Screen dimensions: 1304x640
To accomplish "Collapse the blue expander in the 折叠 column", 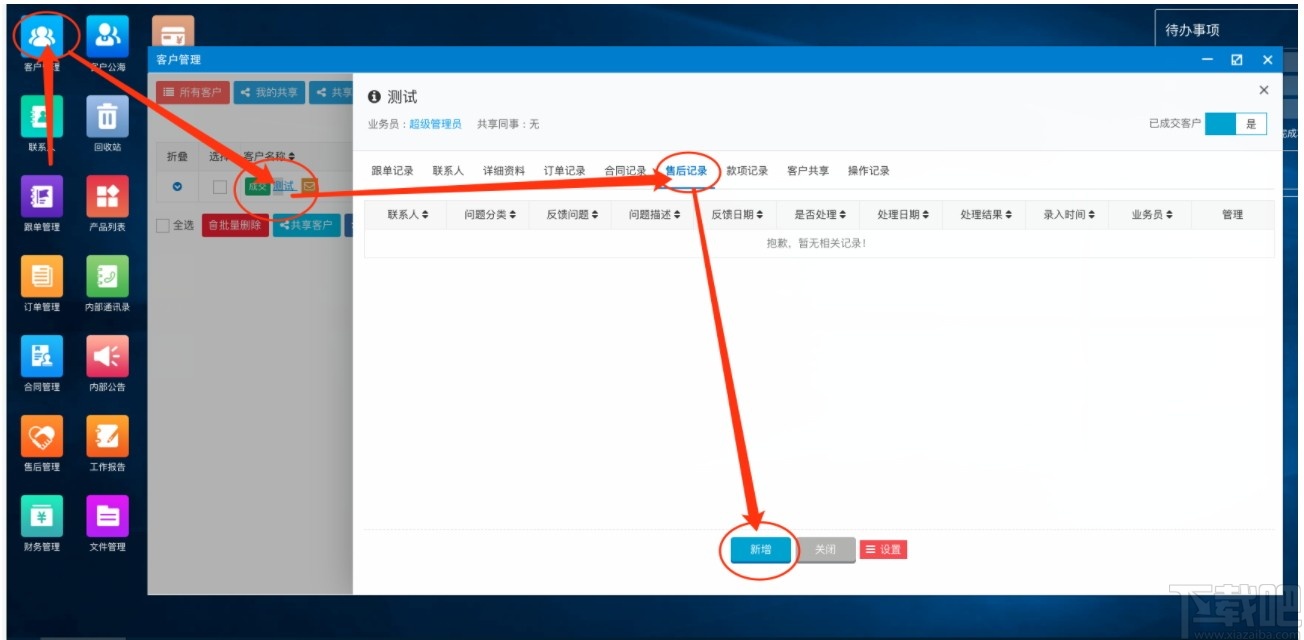I will pos(175,187).
